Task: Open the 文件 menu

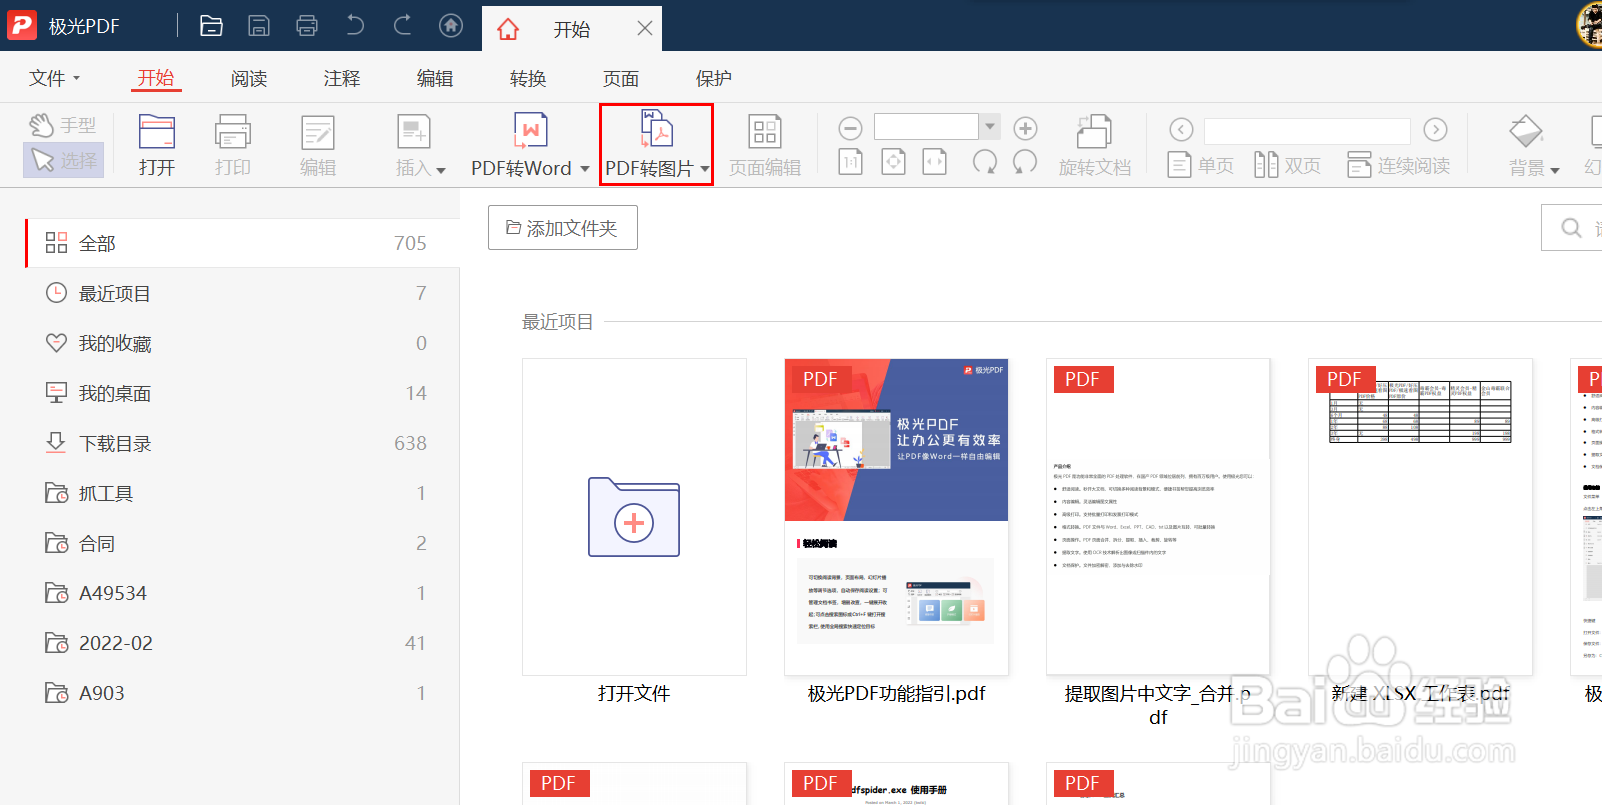Action: click(x=54, y=78)
